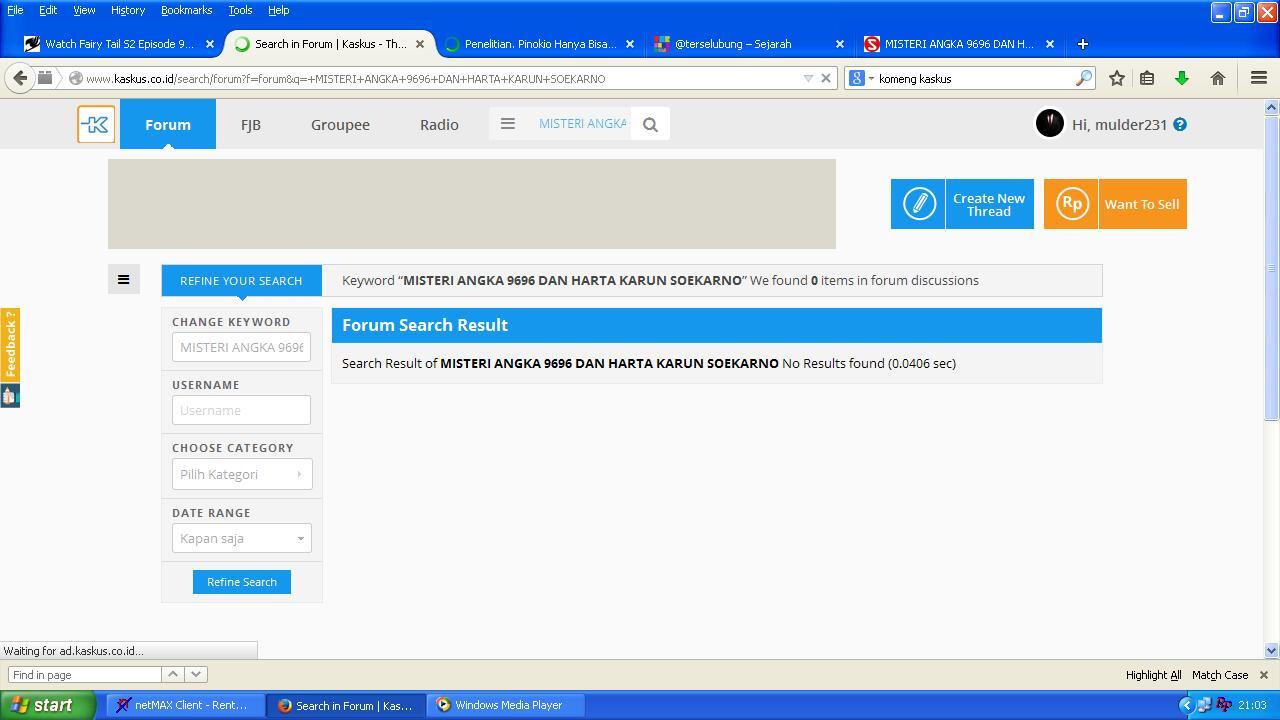The width and height of the screenshot is (1280, 720).
Task: Go to the browser home page icon
Action: (x=1217, y=78)
